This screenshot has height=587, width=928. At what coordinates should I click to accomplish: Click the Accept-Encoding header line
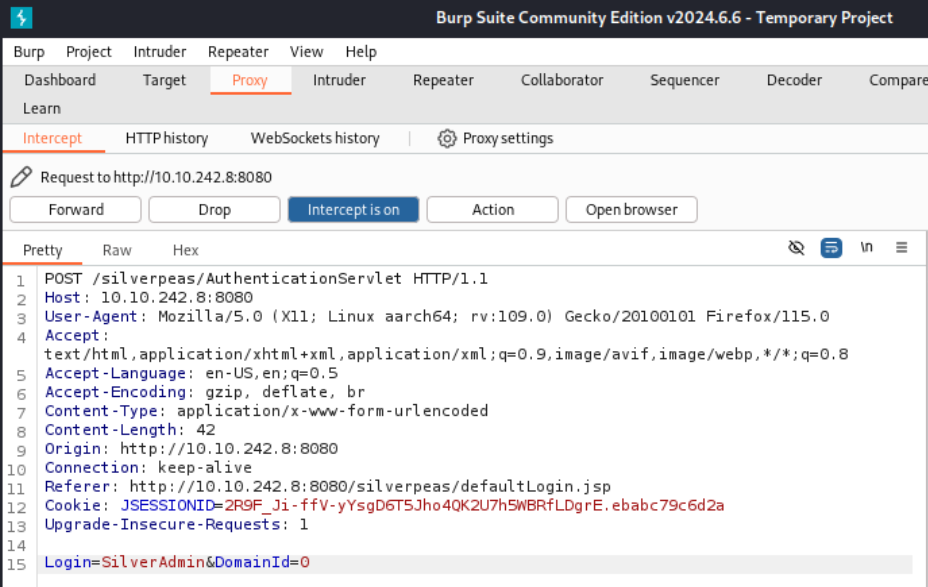click(205, 392)
